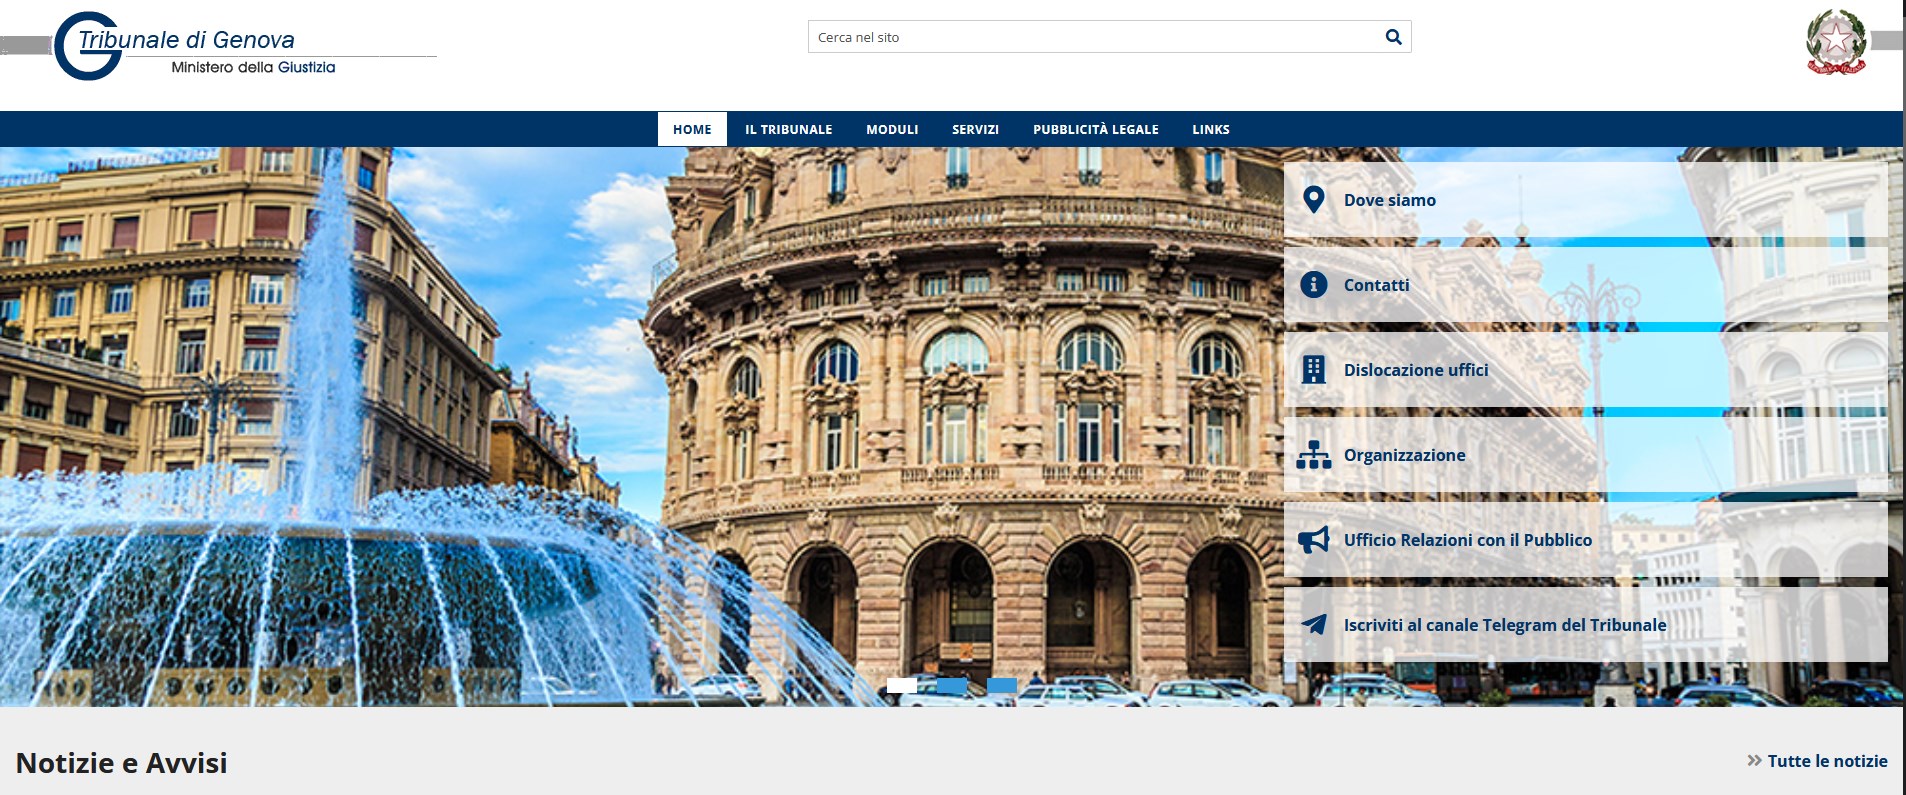Go to the Home tab
Screen dimensions: 1906x795
coord(692,130)
